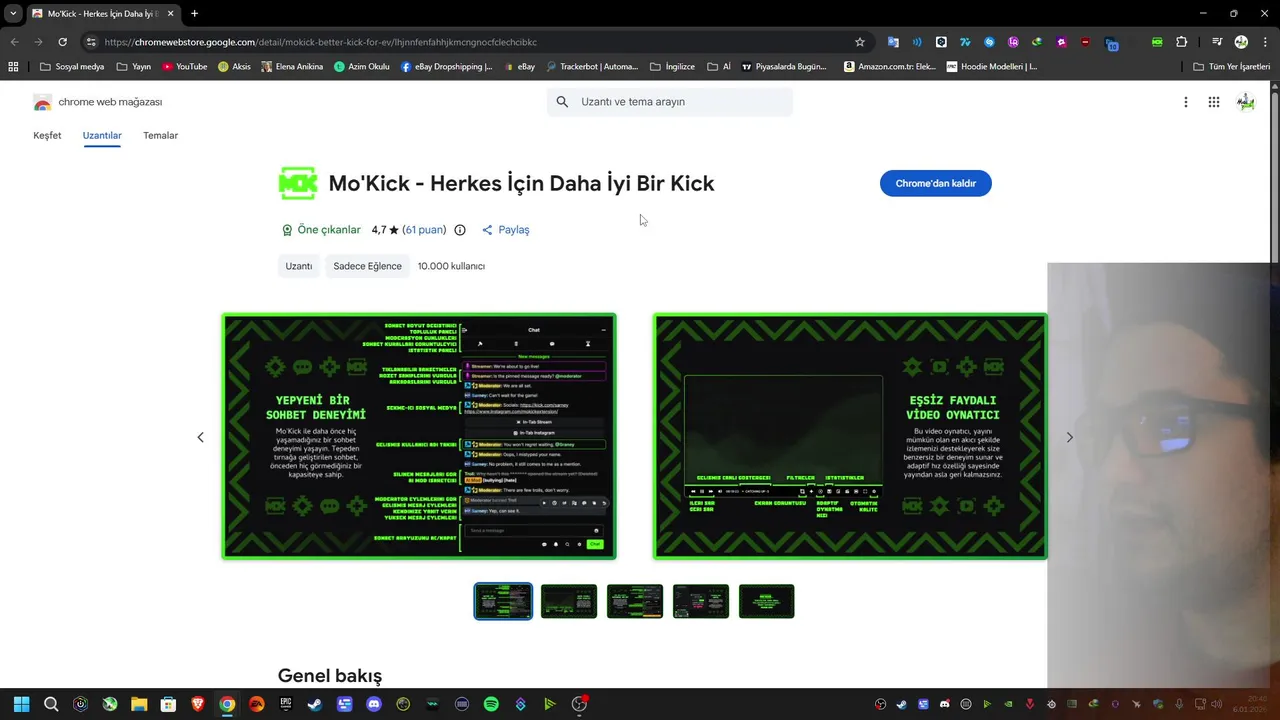Open Trackerbot bookmark
The width and height of the screenshot is (1280, 720).
pos(592,67)
